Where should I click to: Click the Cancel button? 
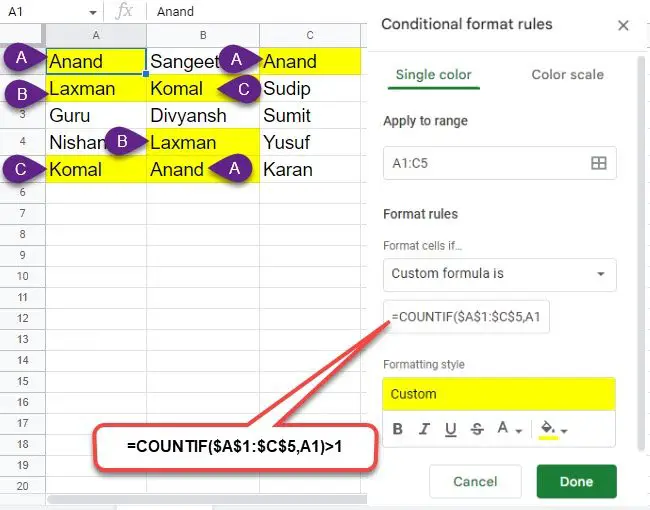coord(475,481)
